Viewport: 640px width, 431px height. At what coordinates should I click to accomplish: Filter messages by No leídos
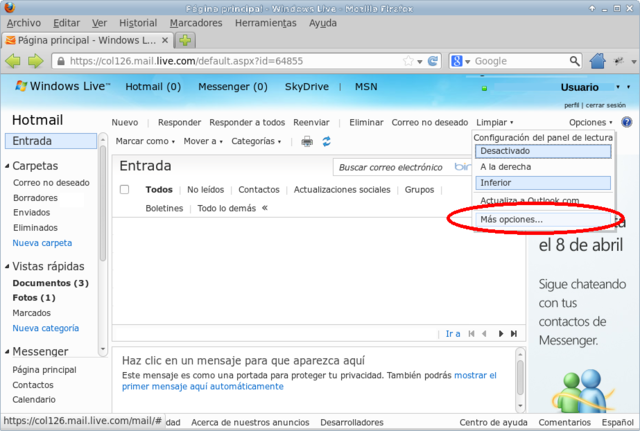205,190
